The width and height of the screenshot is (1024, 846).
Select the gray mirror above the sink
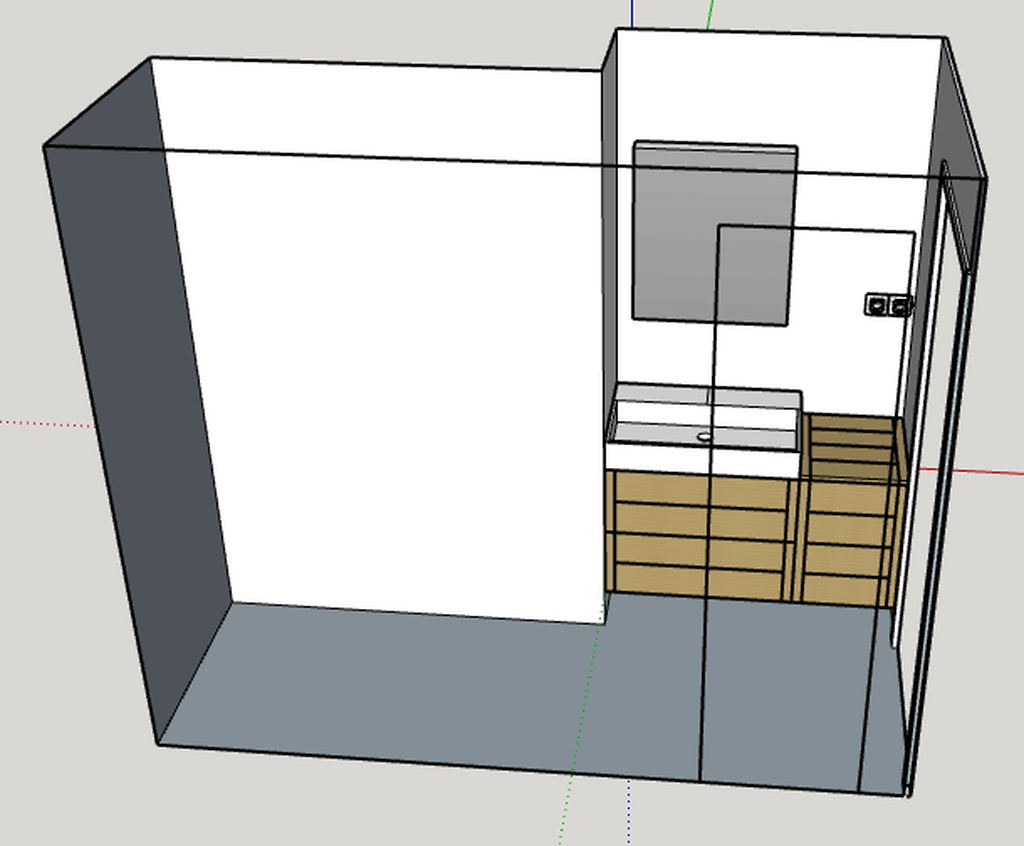(714, 233)
